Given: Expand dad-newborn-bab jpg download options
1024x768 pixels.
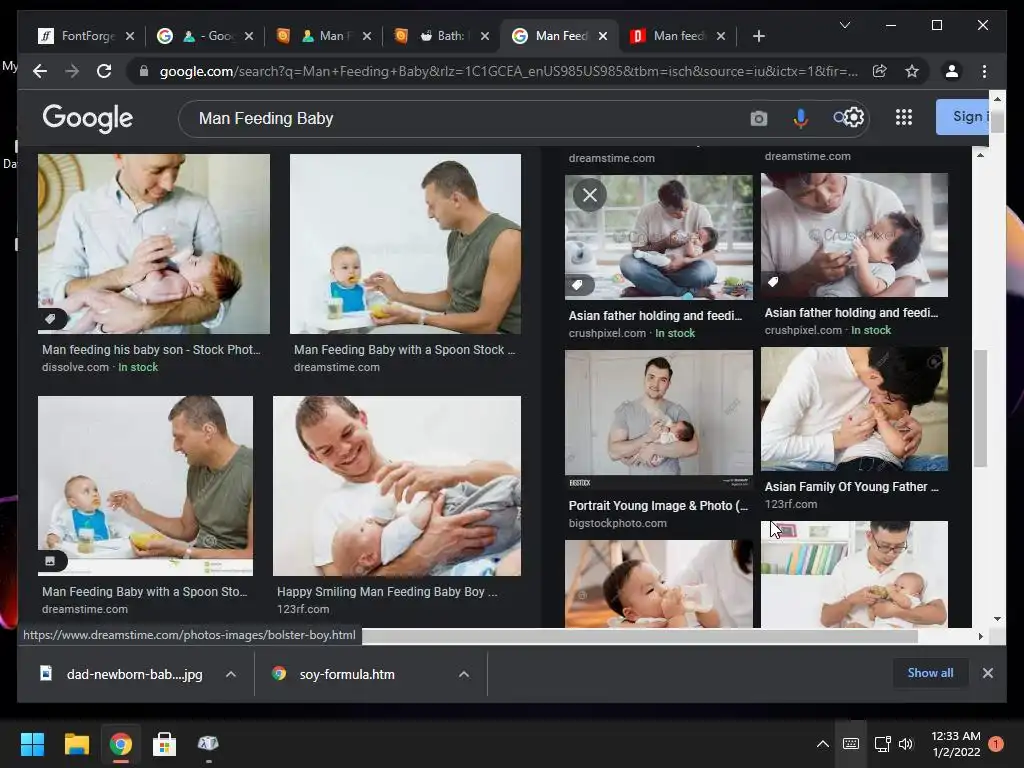Looking at the screenshot, I should point(231,674).
